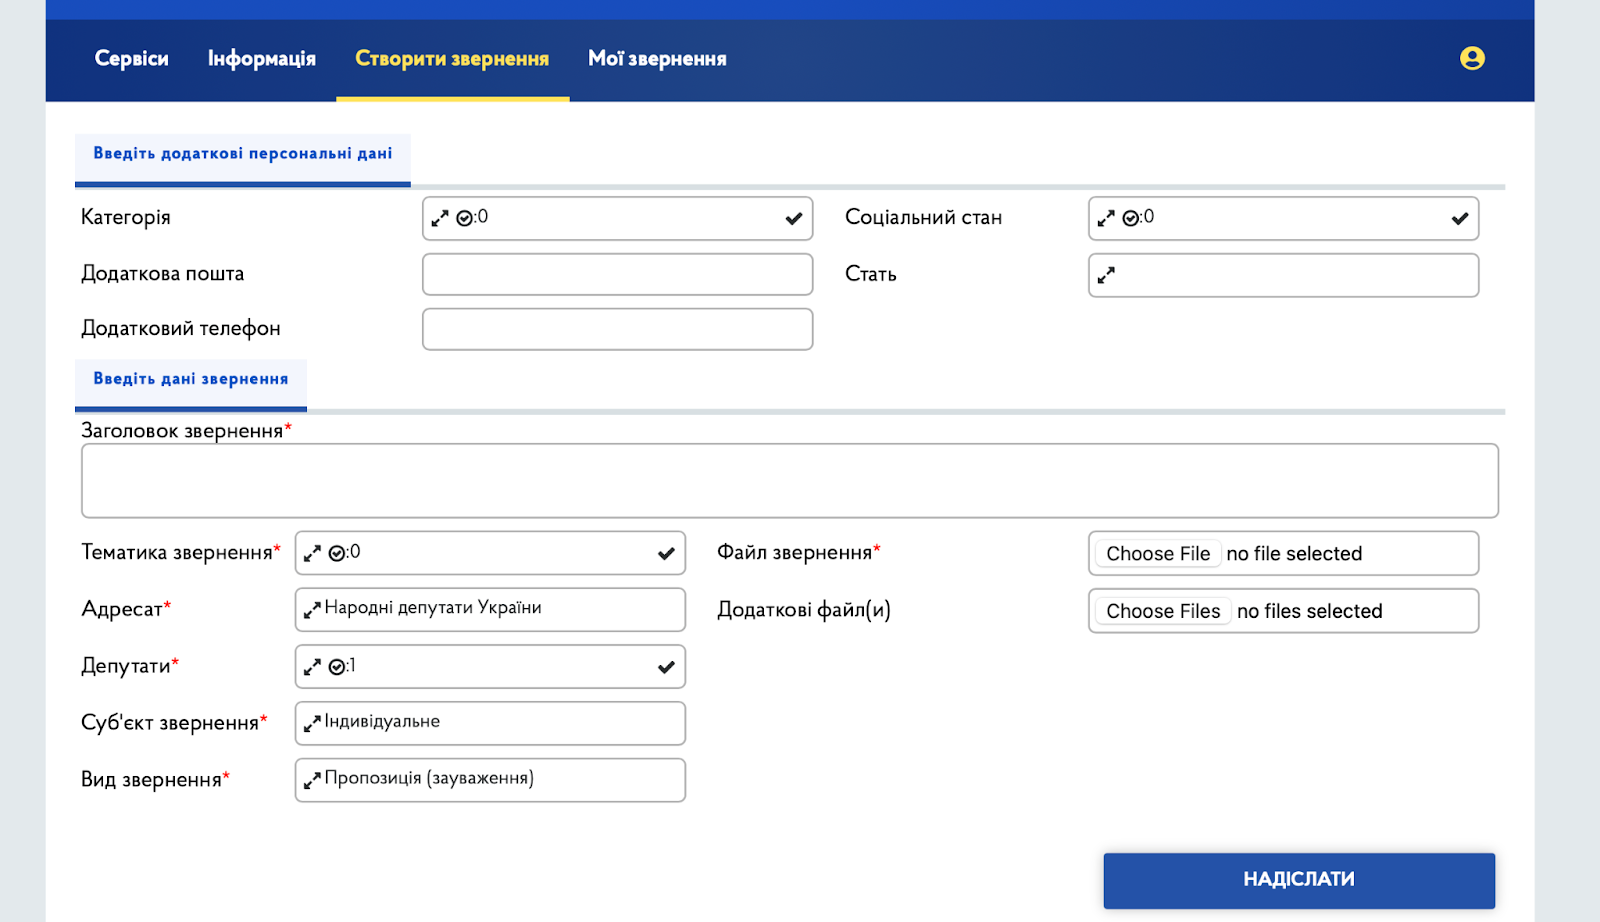Switch to the Сервіси menu item
1600x922 pixels.
131,59
